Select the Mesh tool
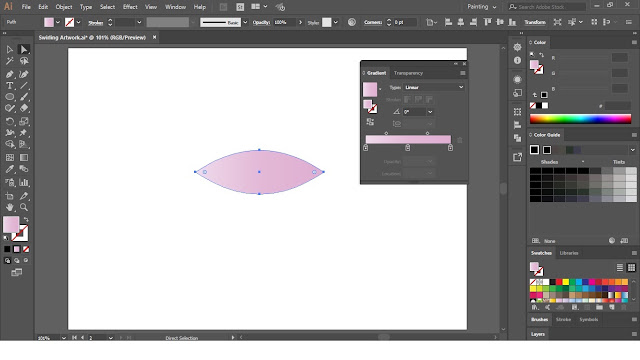Viewport: 640px width, 360px height. click(9, 158)
